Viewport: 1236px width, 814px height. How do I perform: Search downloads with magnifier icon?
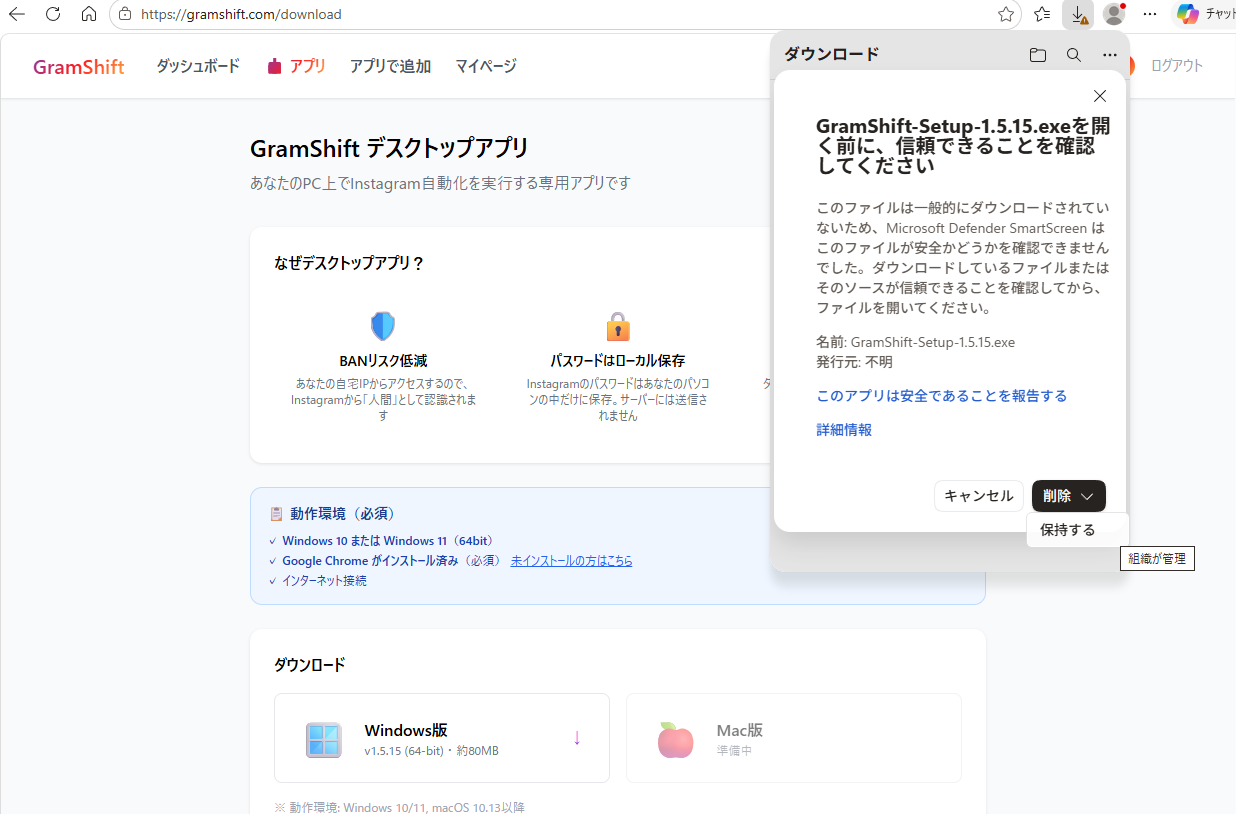tap(1074, 55)
